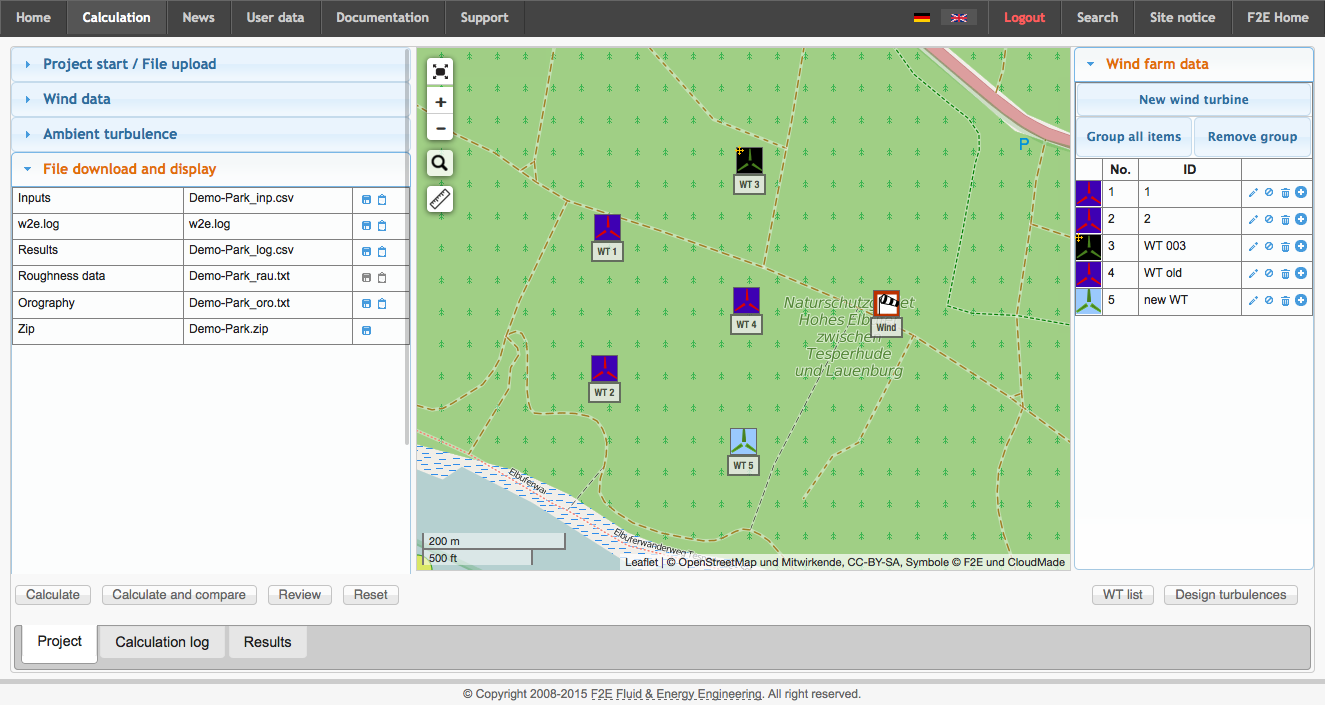Delete turbine 'WT old' using trash icon
This screenshot has width=1325, height=705.
pyautogui.click(x=1285, y=273)
